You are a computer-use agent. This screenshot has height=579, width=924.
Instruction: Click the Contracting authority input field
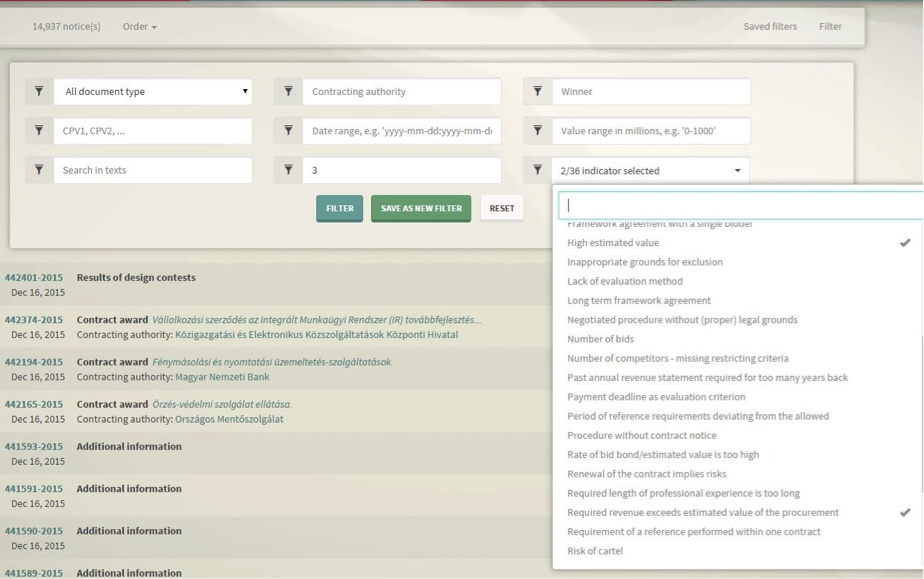(x=402, y=91)
